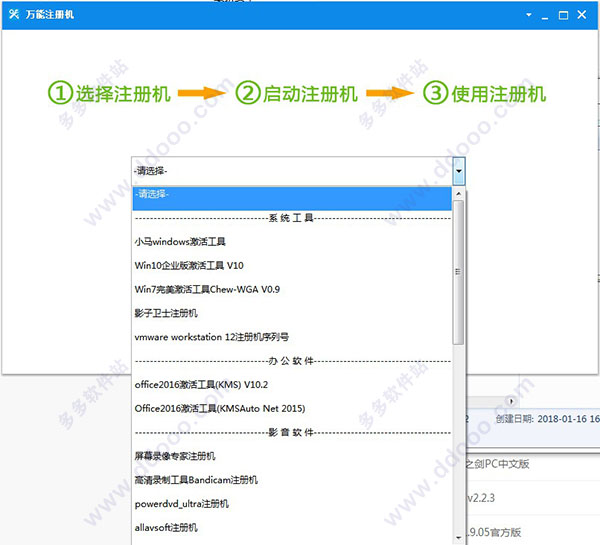Close the 万能注册机 window
The width and height of the screenshot is (600, 545).
point(582,15)
